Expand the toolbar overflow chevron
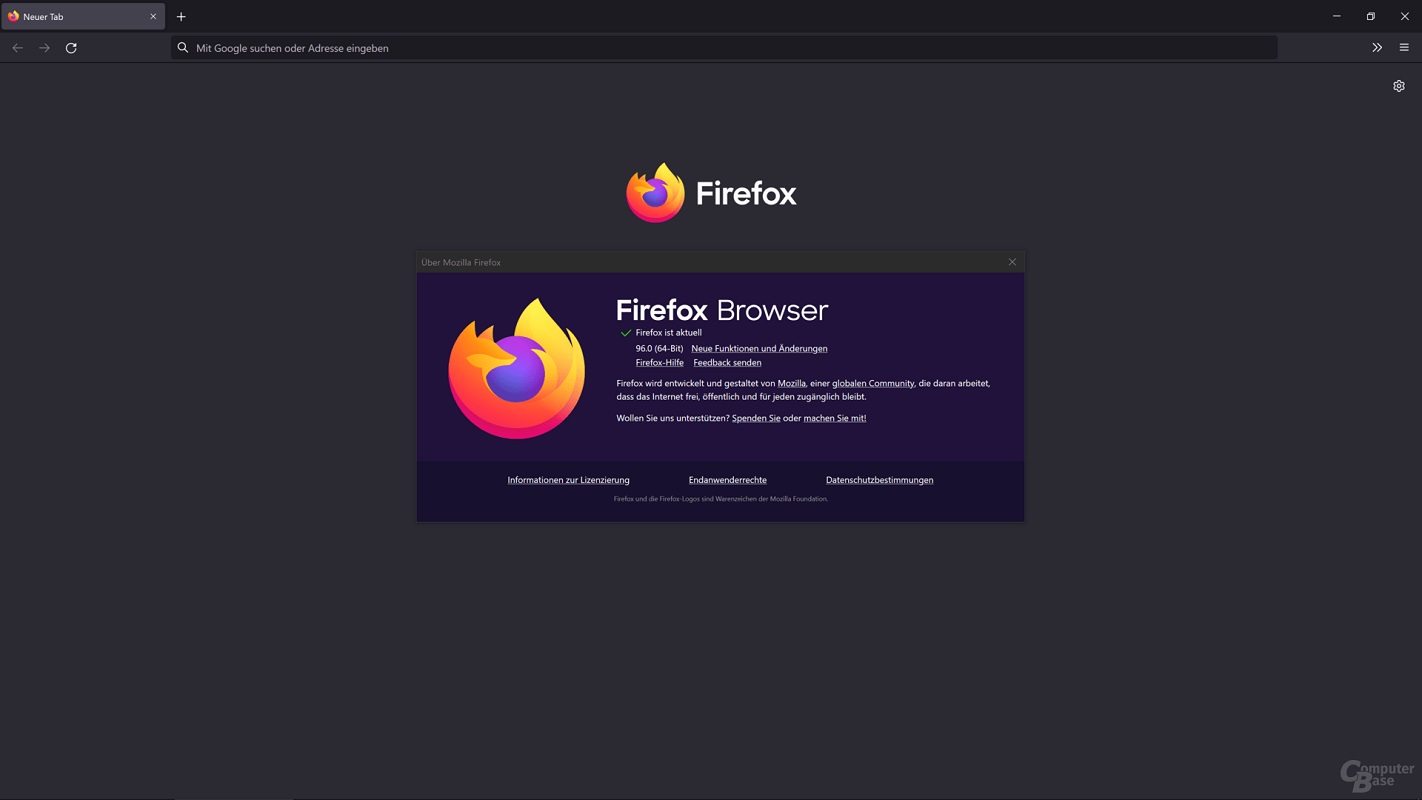The width and height of the screenshot is (1422, 800). [1377, 48]
